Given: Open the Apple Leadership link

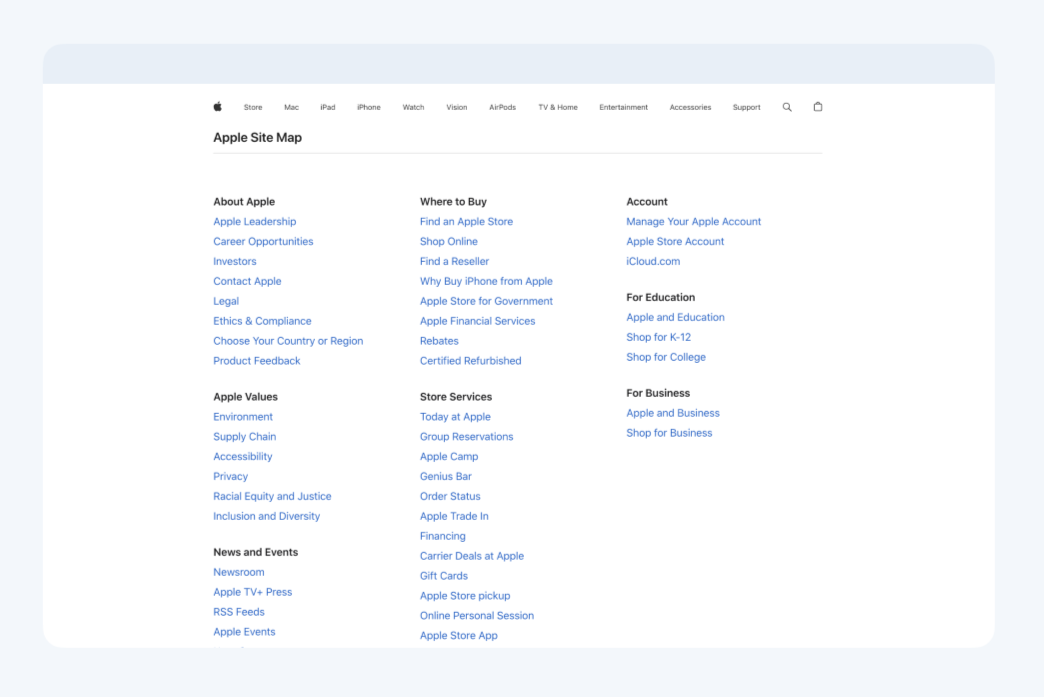Looking at the screenshot, I should point(255,222).
